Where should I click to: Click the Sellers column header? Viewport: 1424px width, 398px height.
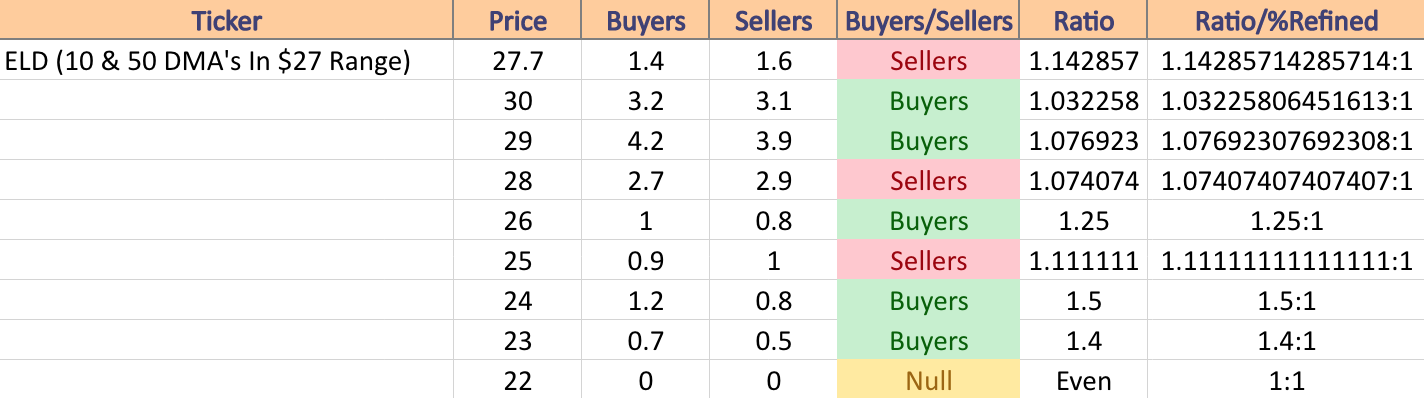pos(774,20)
